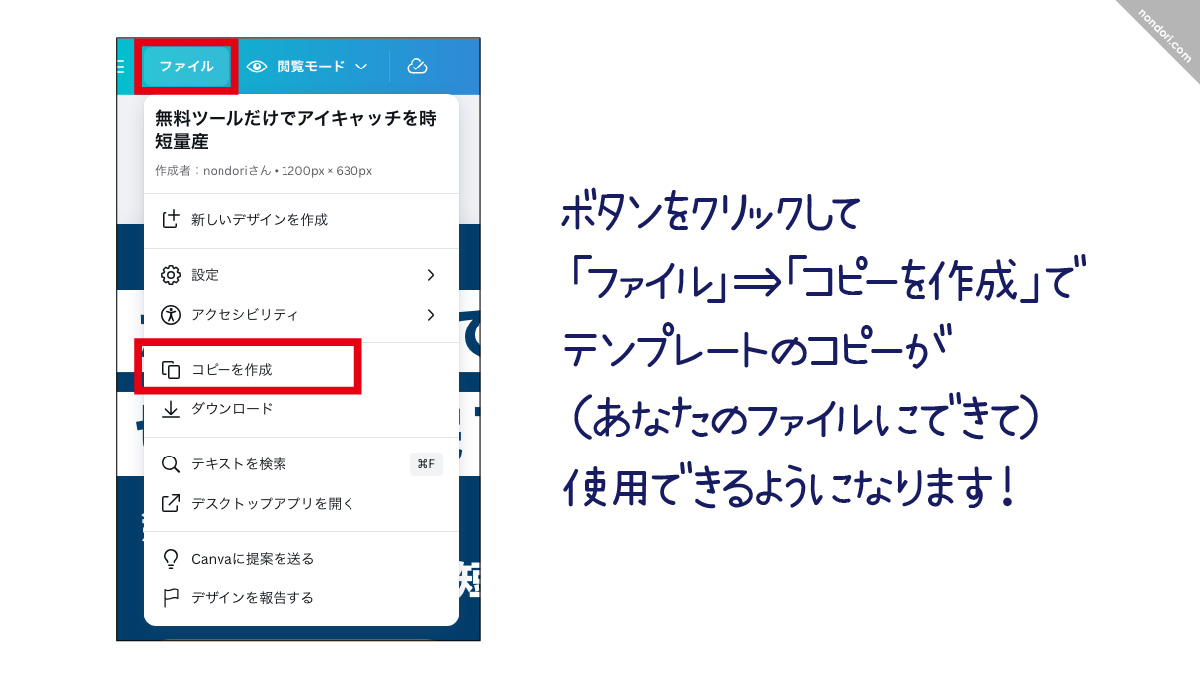Select 新しいデザインを作成 from the menu
This screenshot has width=1200, height=675.
259,219
